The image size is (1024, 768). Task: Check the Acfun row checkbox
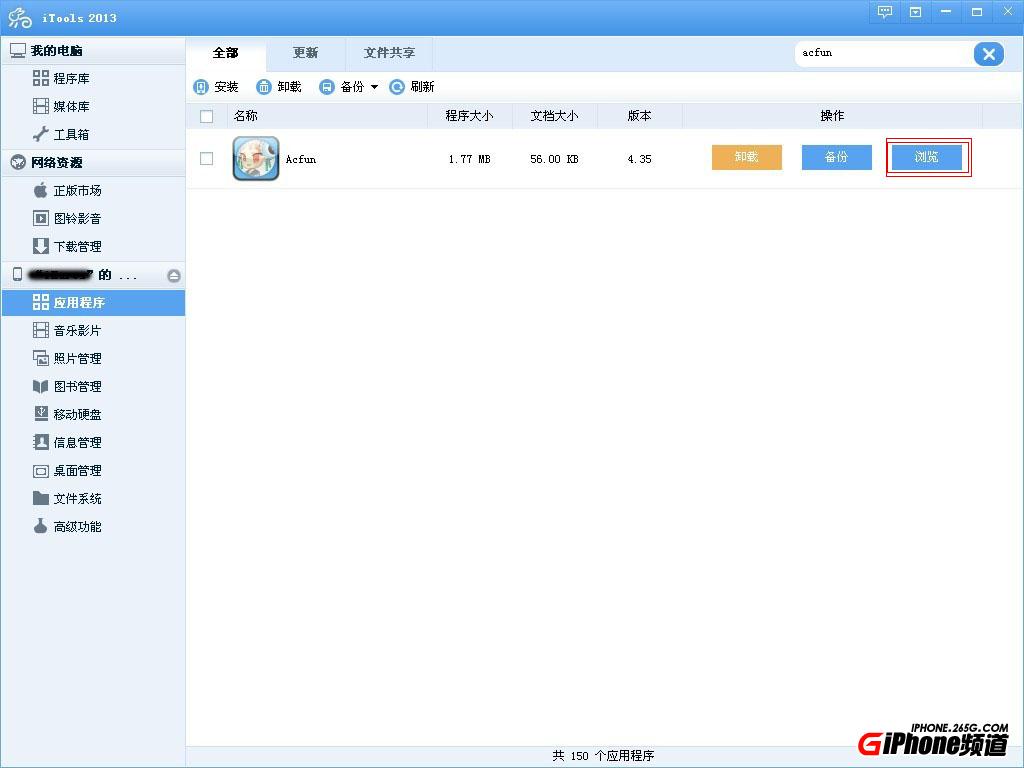[x=206, y=158]
